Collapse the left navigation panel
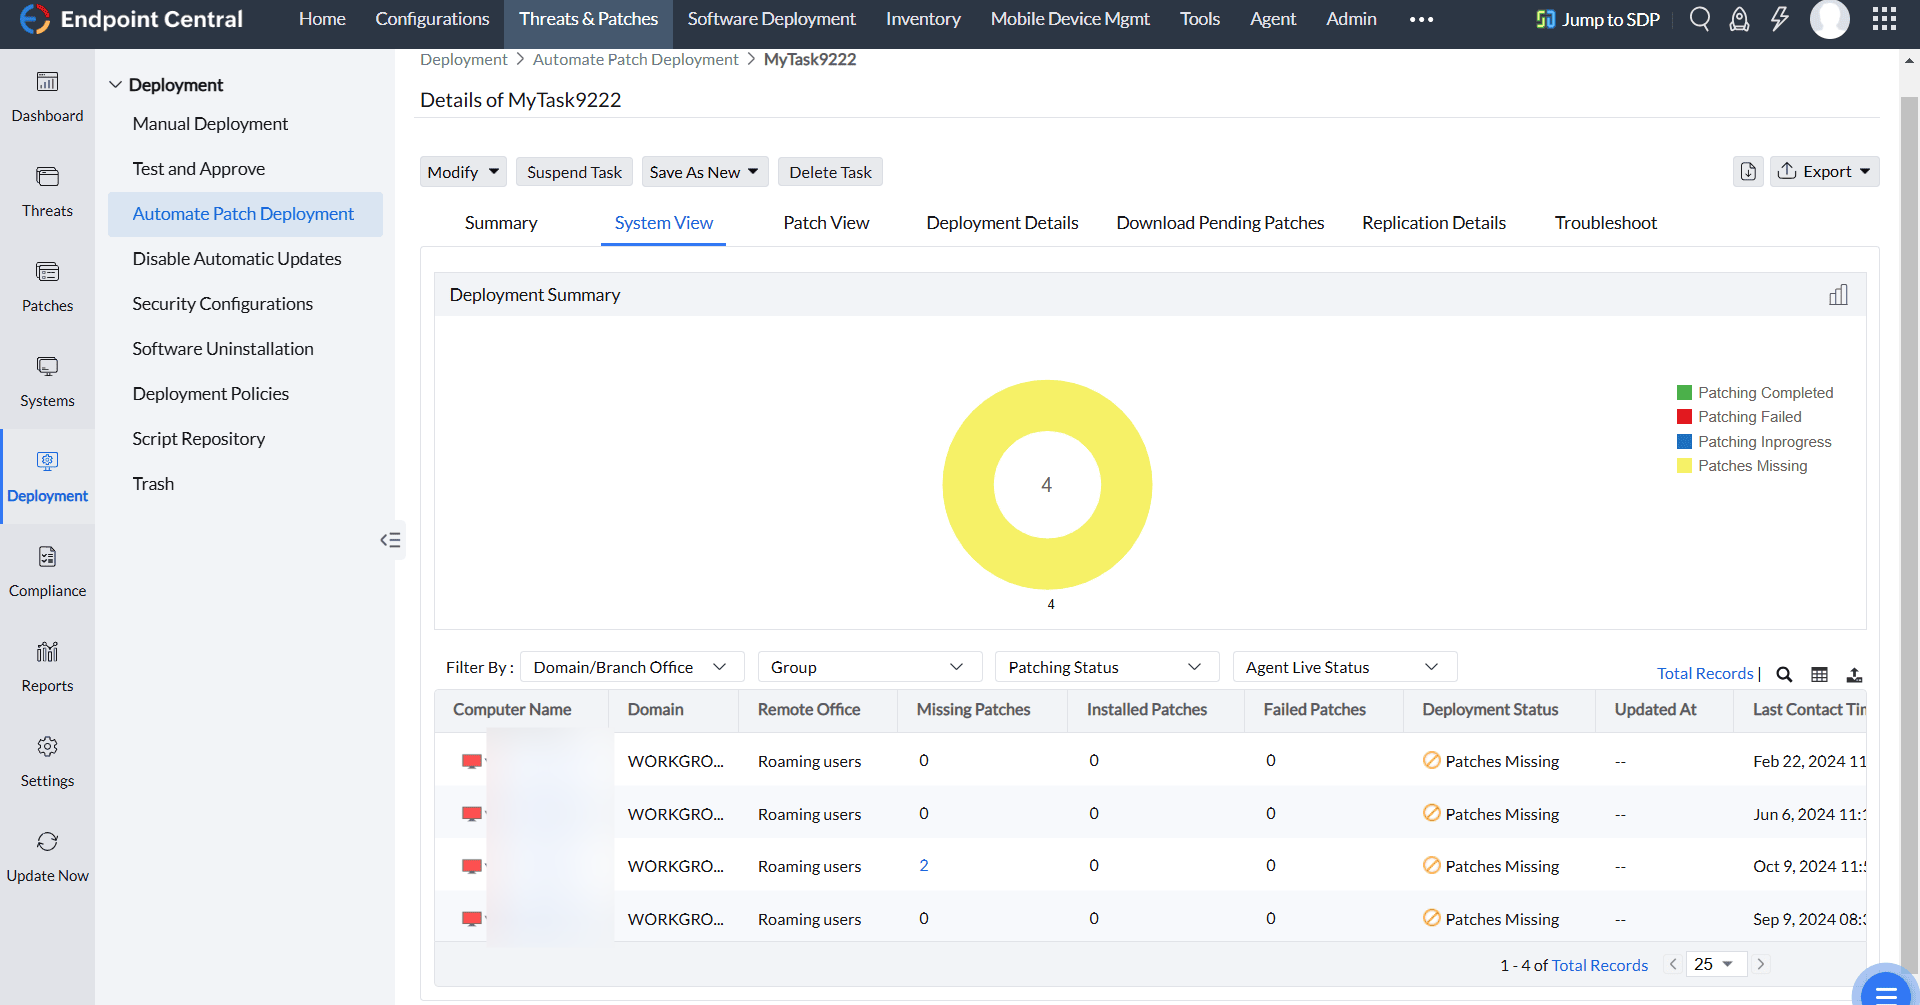1920x1005 pixels. pyautogui.click(x=390, y=540)
